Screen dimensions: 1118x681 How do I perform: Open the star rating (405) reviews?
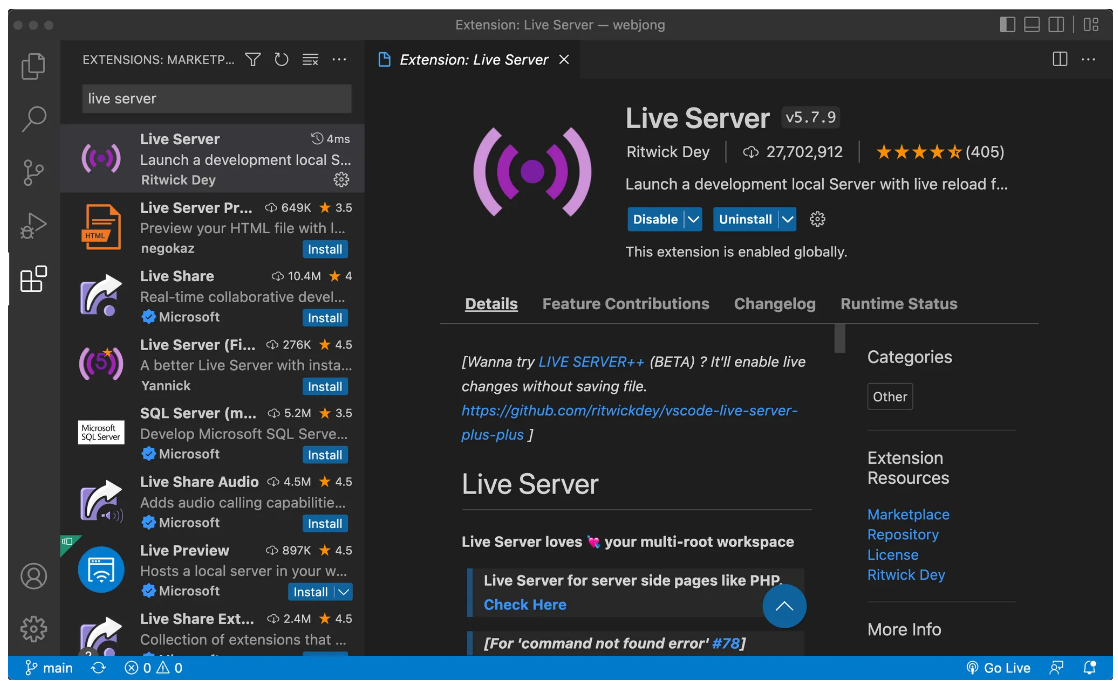point(940,152)
